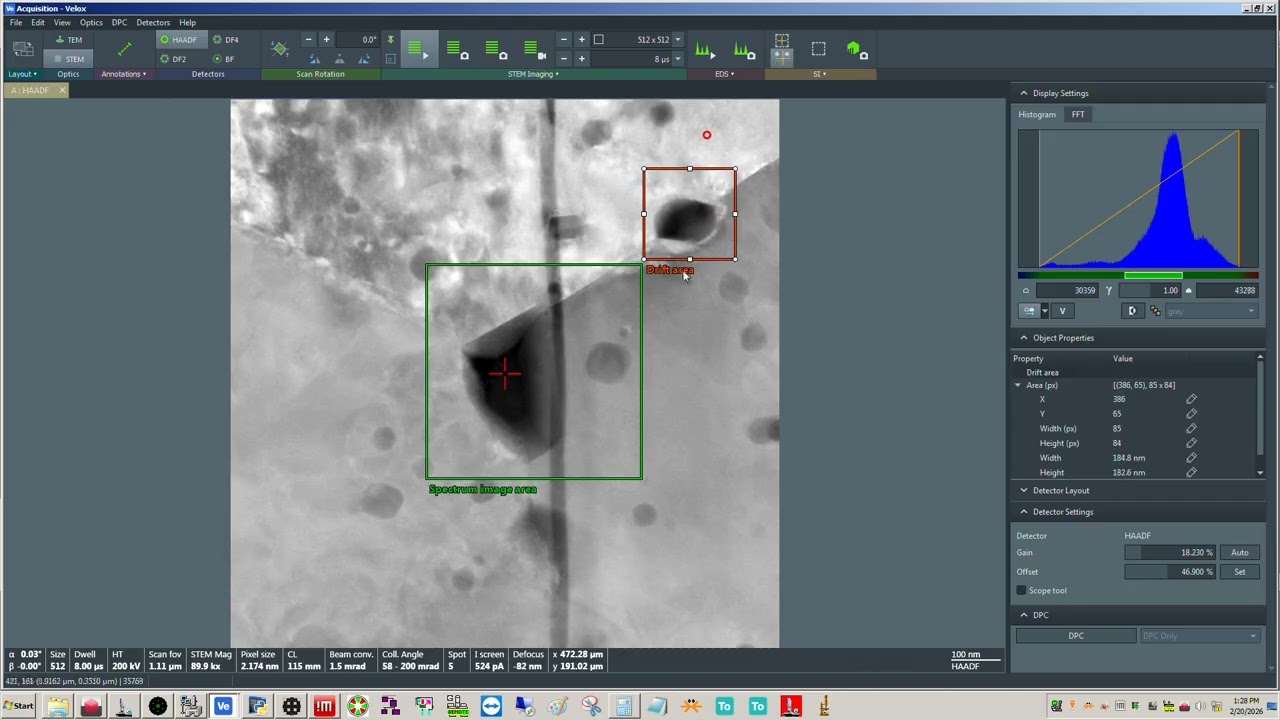Invert contrast in display settings
1280x720 pixels.
click(1132, 311)
